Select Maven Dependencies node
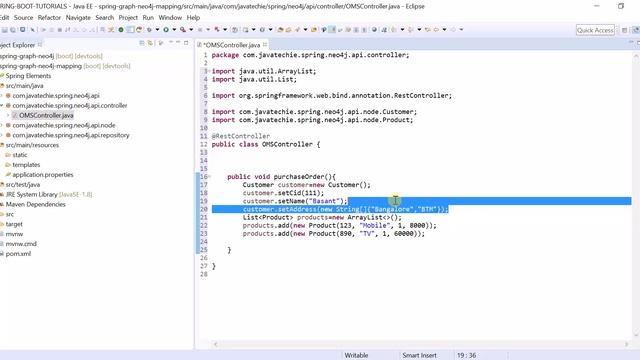640x360 pixels. (x=36, y=204)
